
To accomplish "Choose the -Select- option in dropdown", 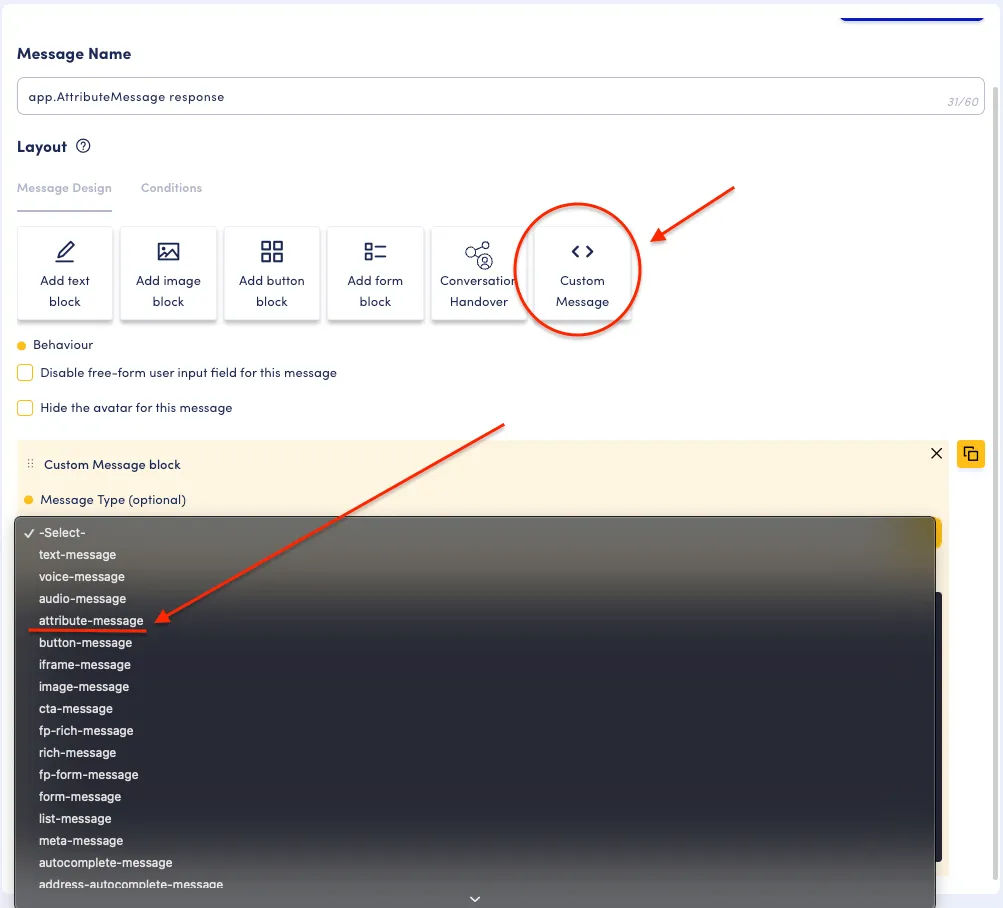I will (x=475, y=532).
